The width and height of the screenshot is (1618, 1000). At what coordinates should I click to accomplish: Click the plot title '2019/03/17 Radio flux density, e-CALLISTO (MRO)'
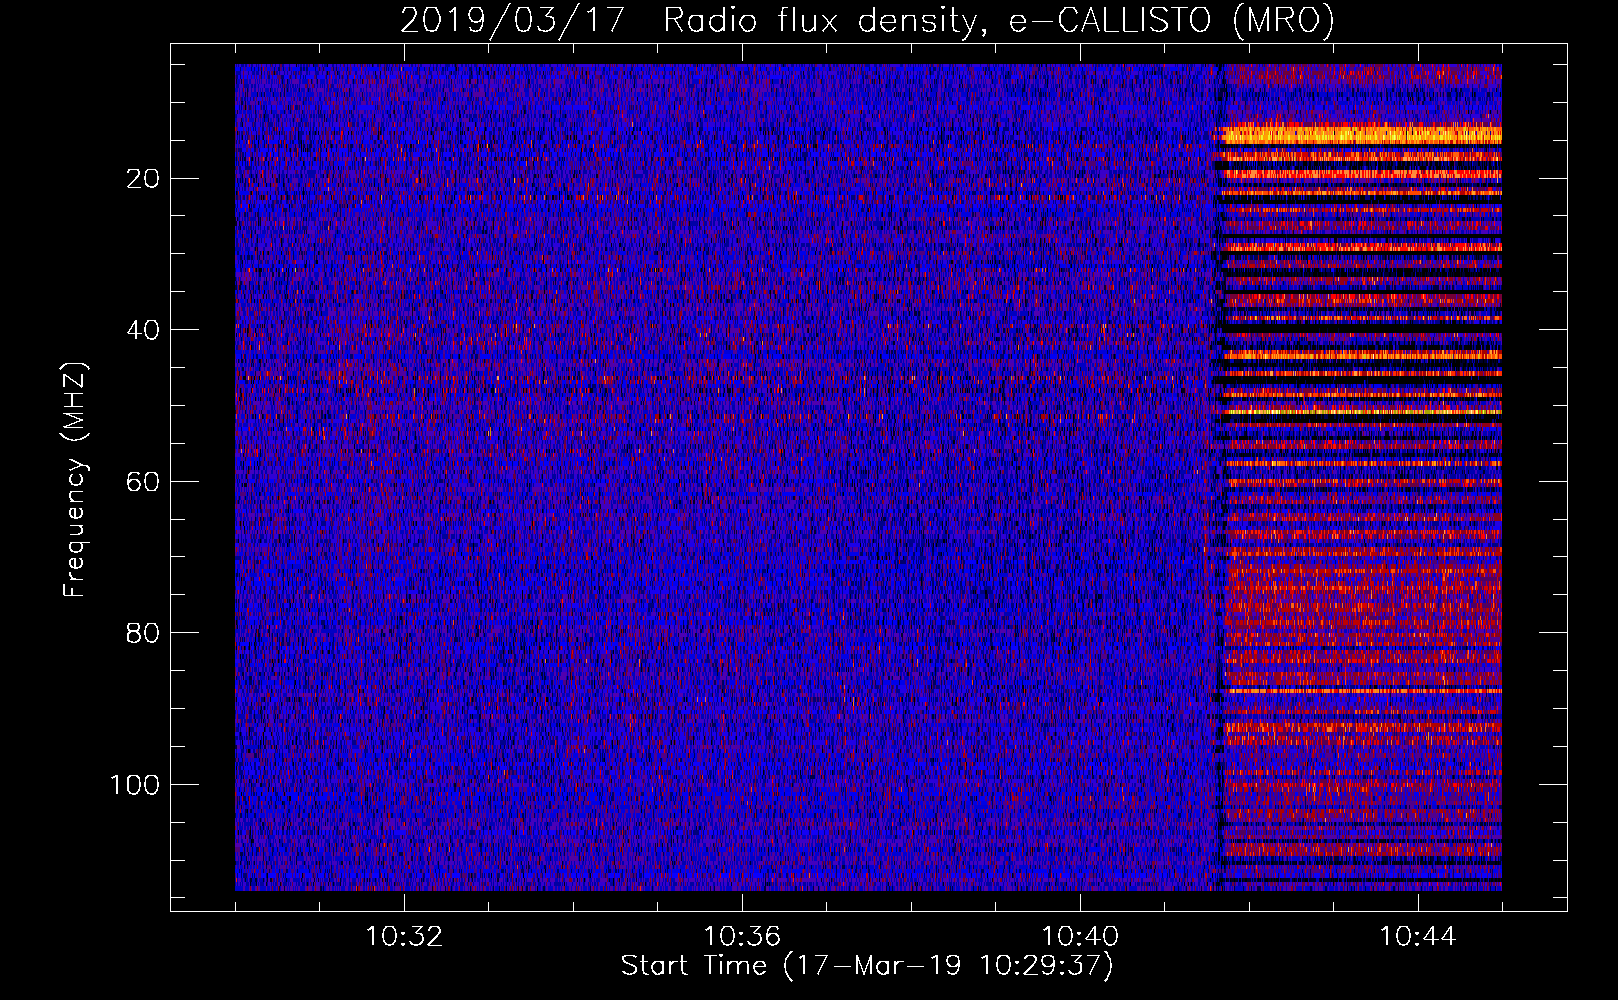(x=867, y=20)
